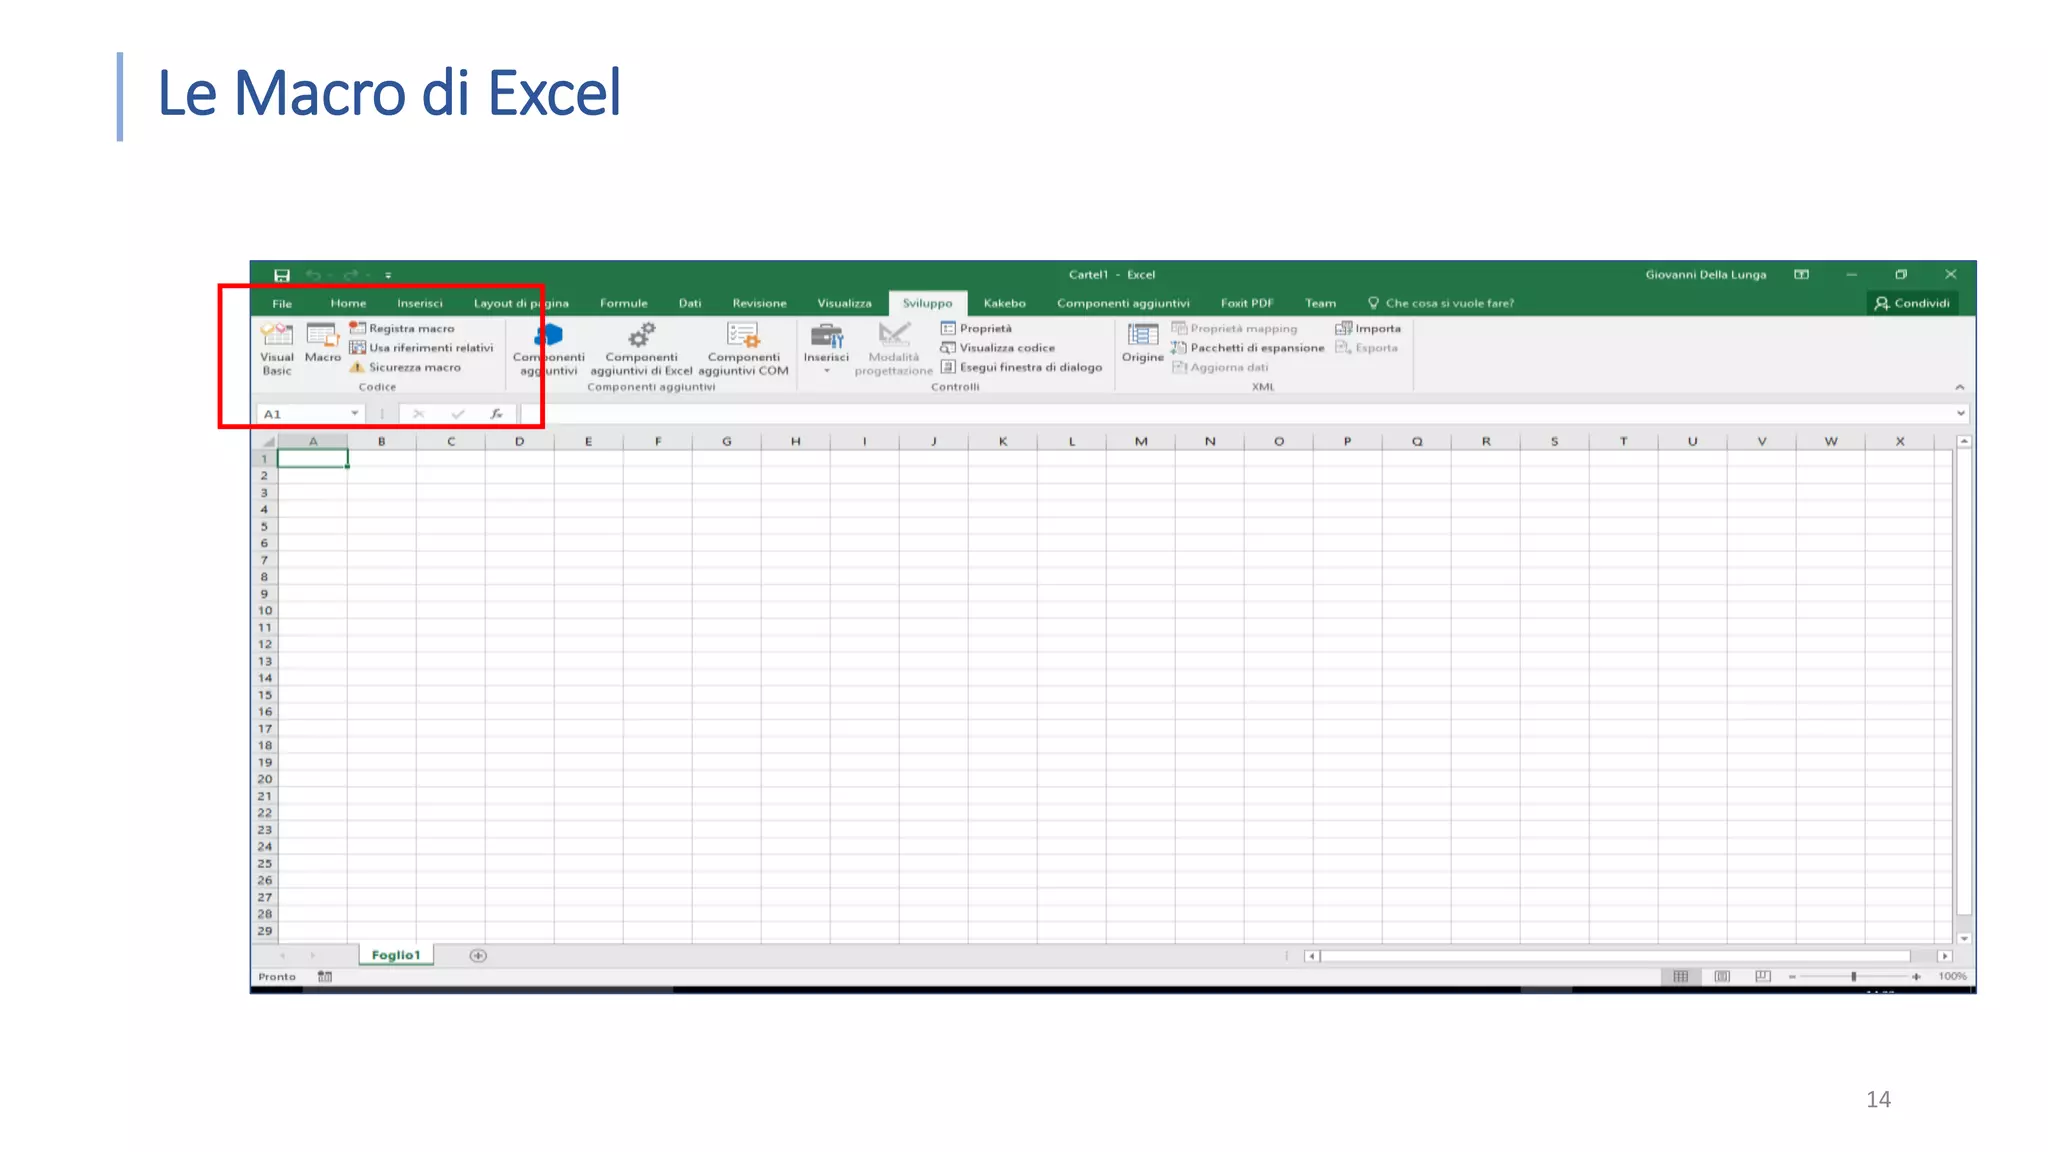Switch to the Foxit PDF tab
This screenshot has height=1152, width=2048.
1246,303
